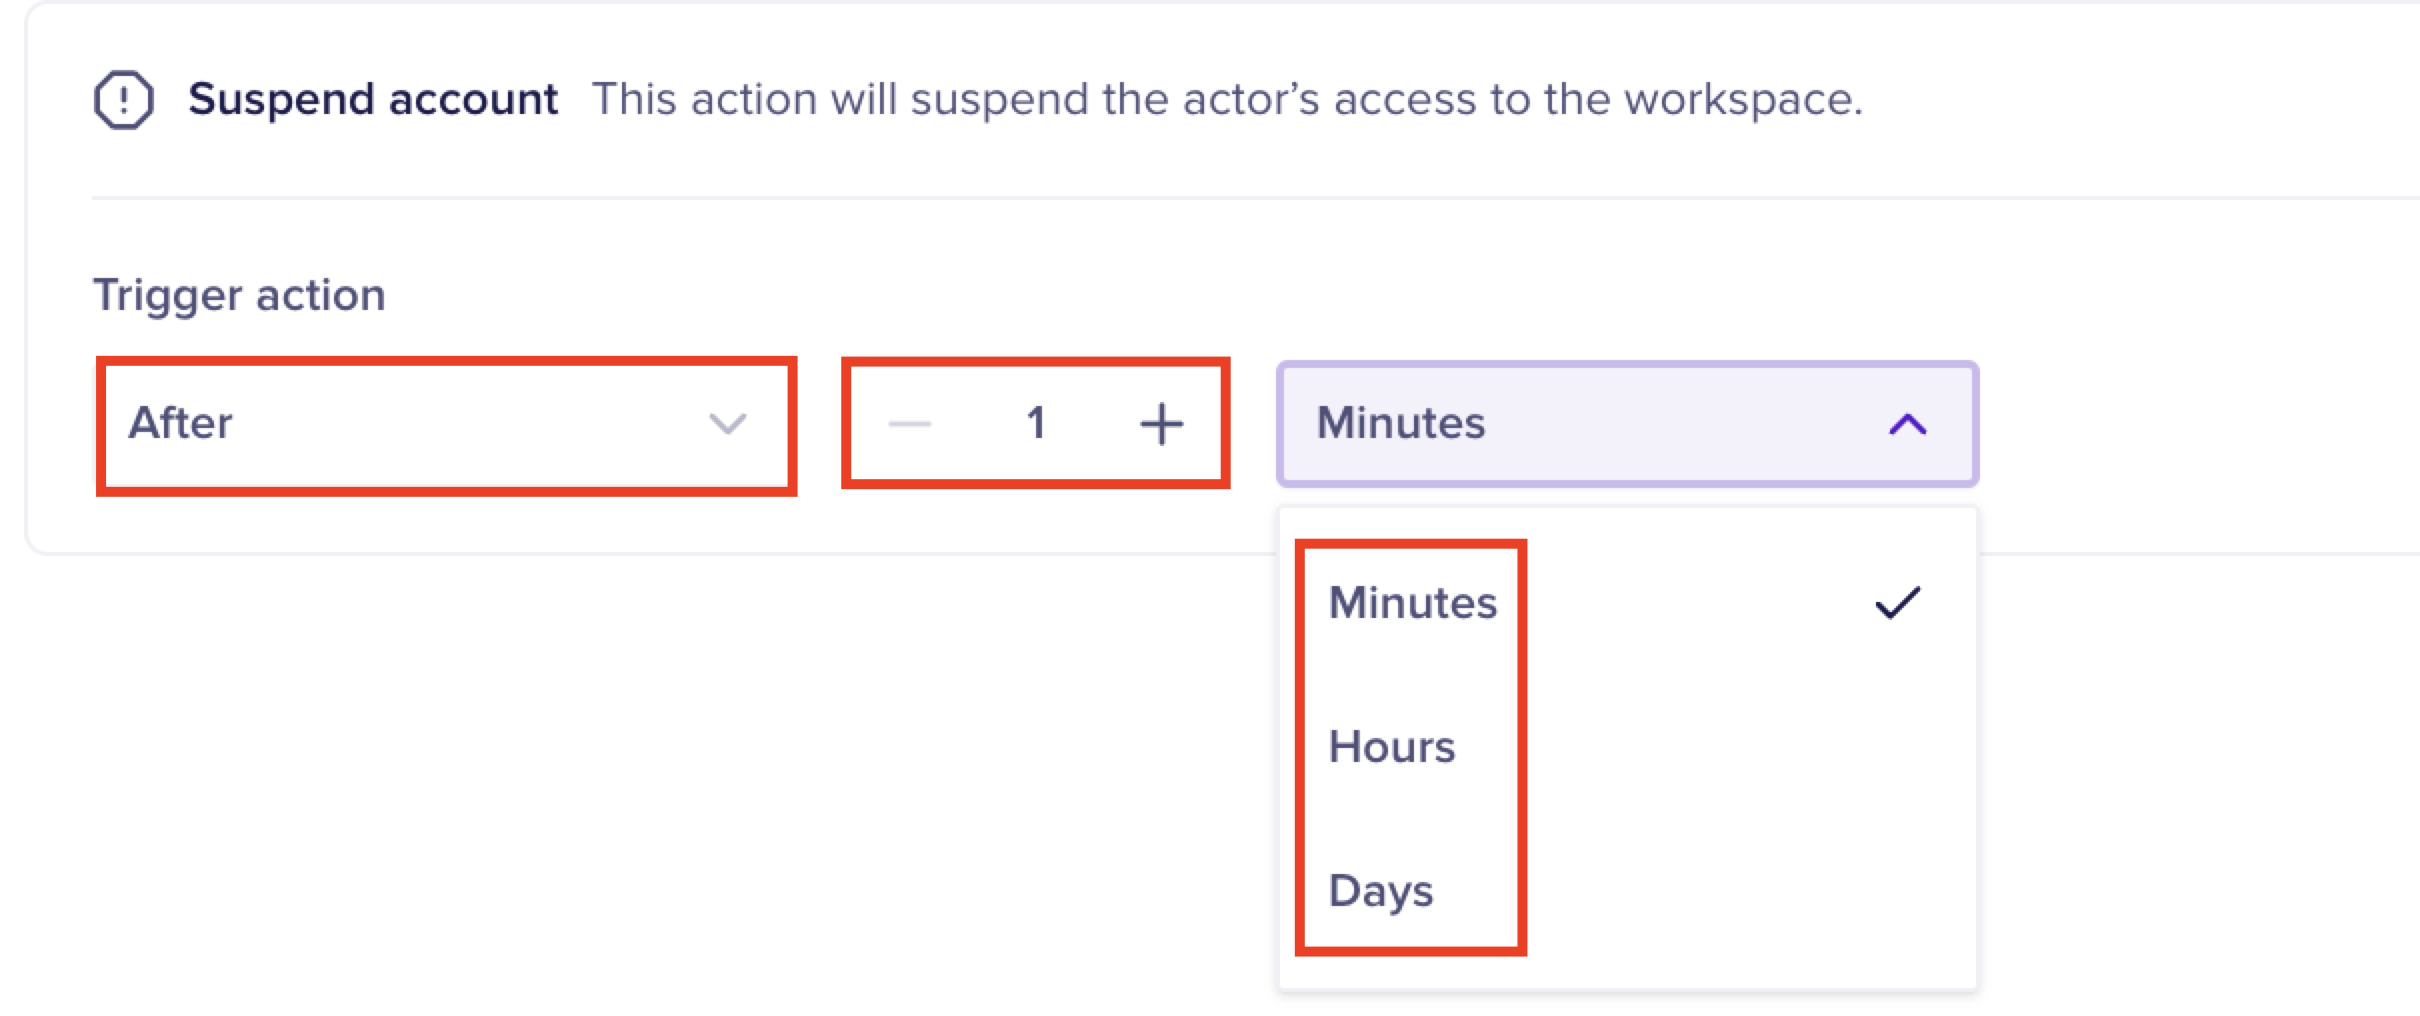Select Hours from the unit list
Screen dimensions: 2420x1016
tap(1391, 747)
